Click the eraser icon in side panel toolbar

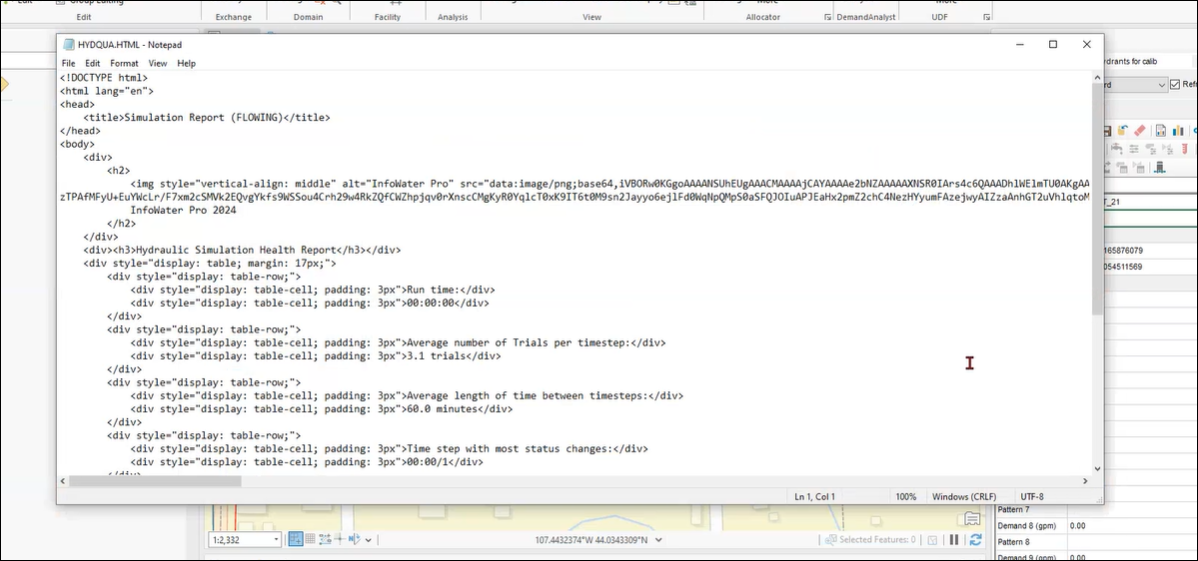pyautogui.click(x=1140, y=131)
